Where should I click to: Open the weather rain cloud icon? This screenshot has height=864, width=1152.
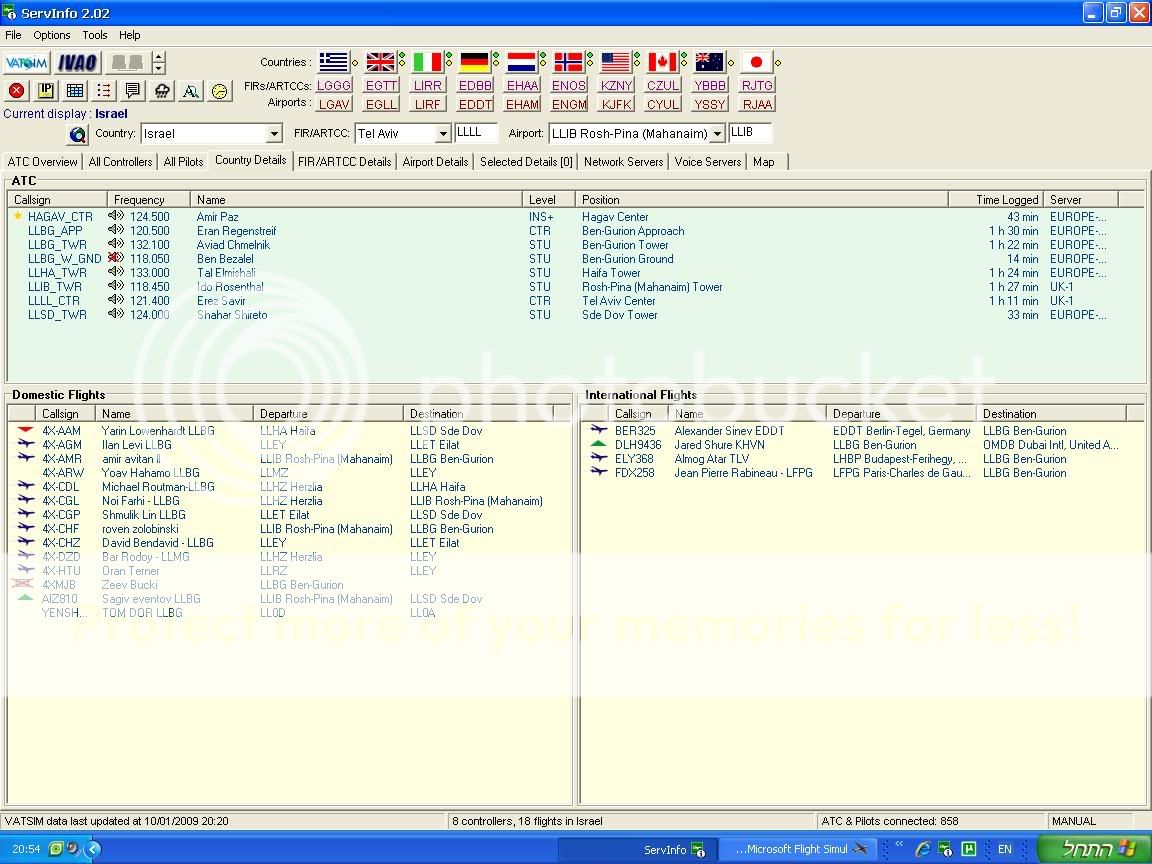point(162,91)
